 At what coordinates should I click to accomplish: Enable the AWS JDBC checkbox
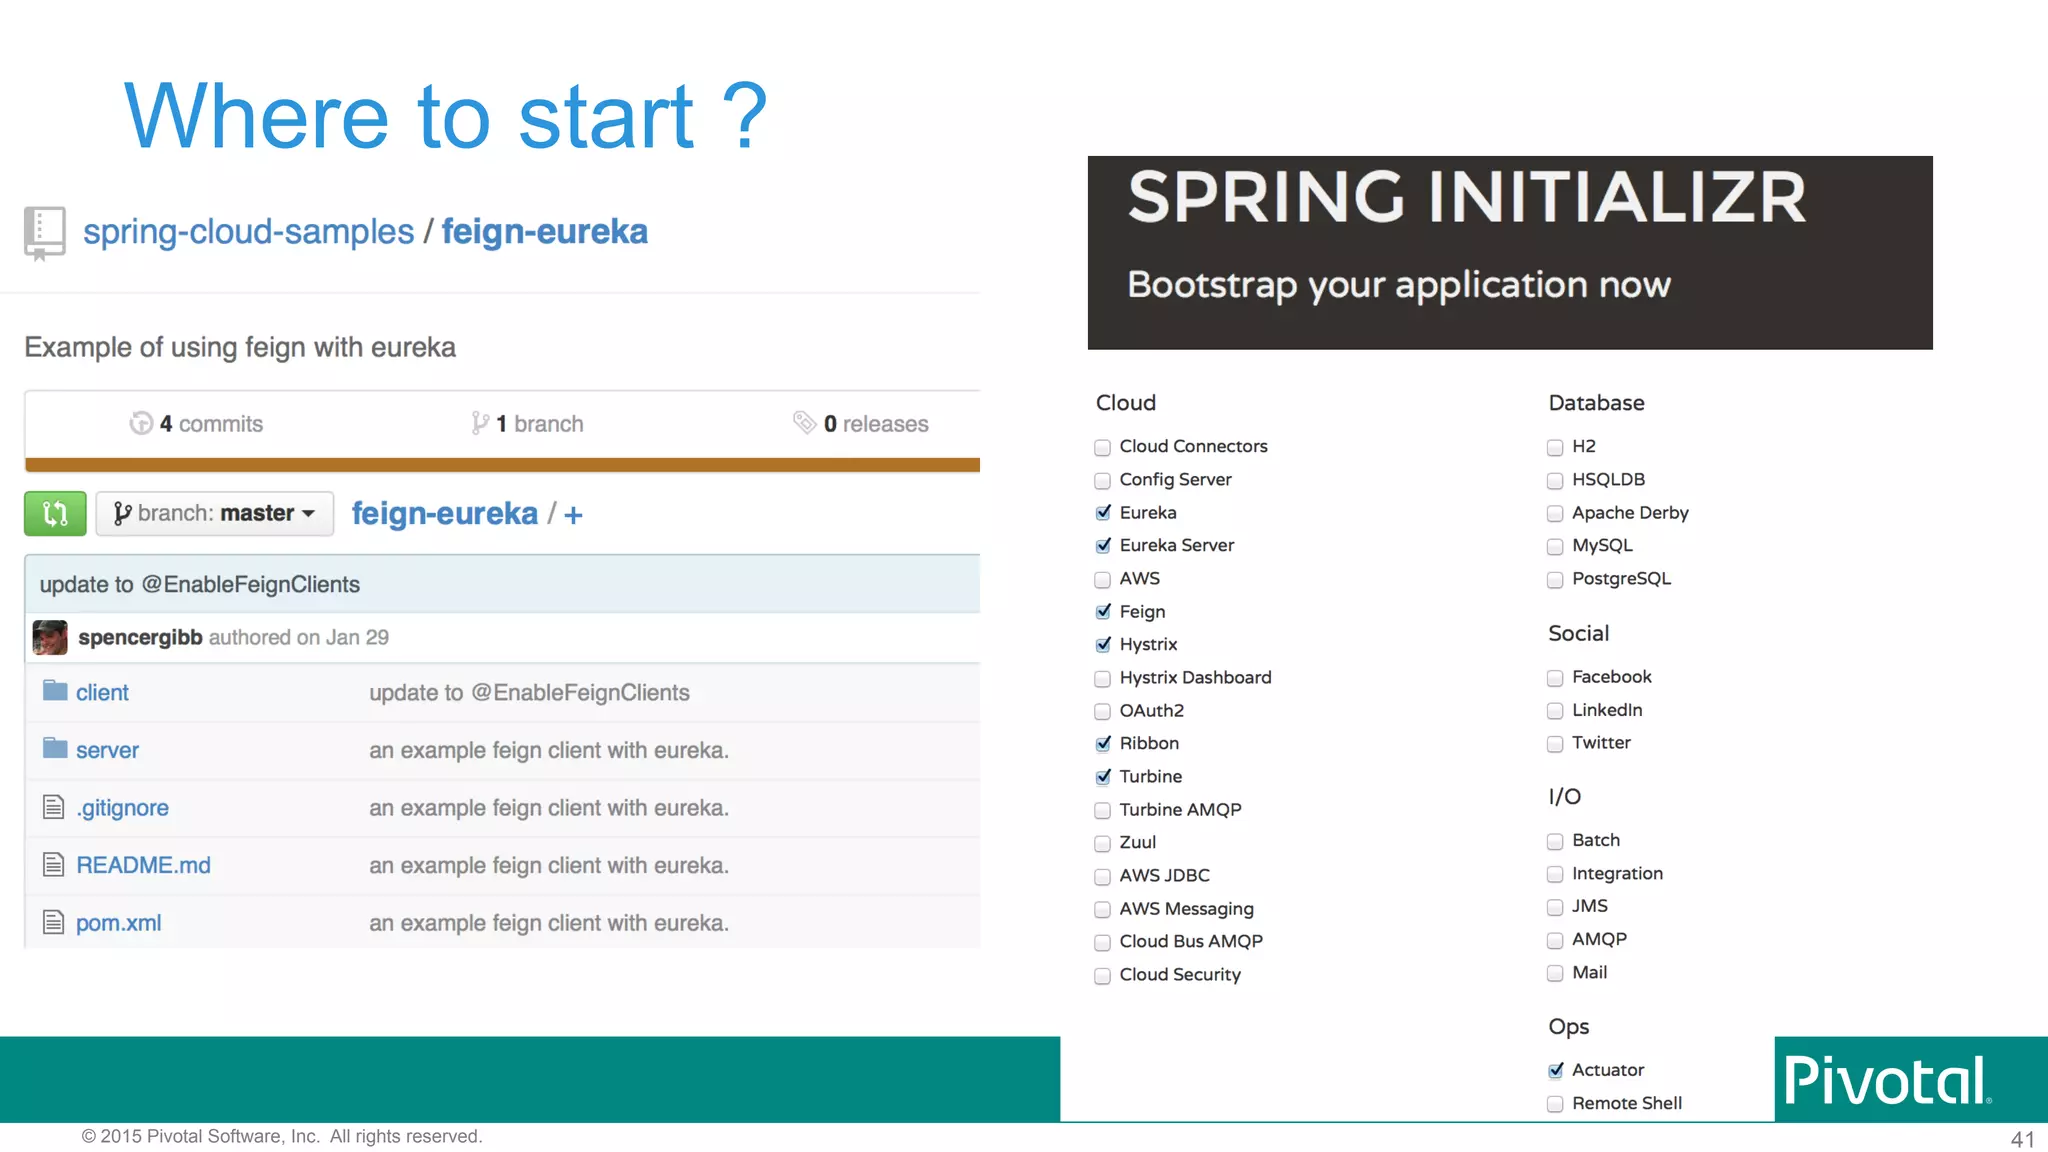[x=1102, y=876]
